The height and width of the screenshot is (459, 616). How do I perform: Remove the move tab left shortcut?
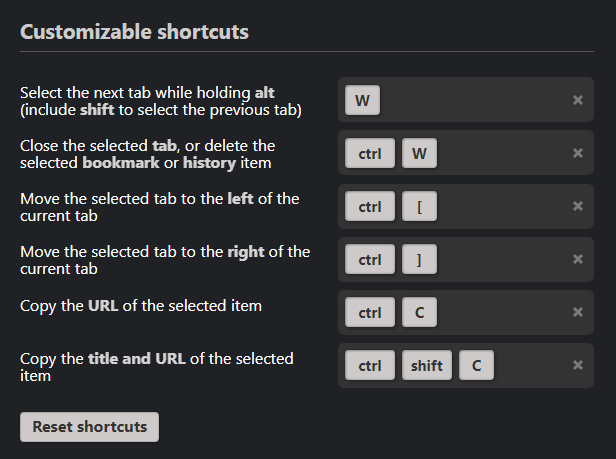578,206
